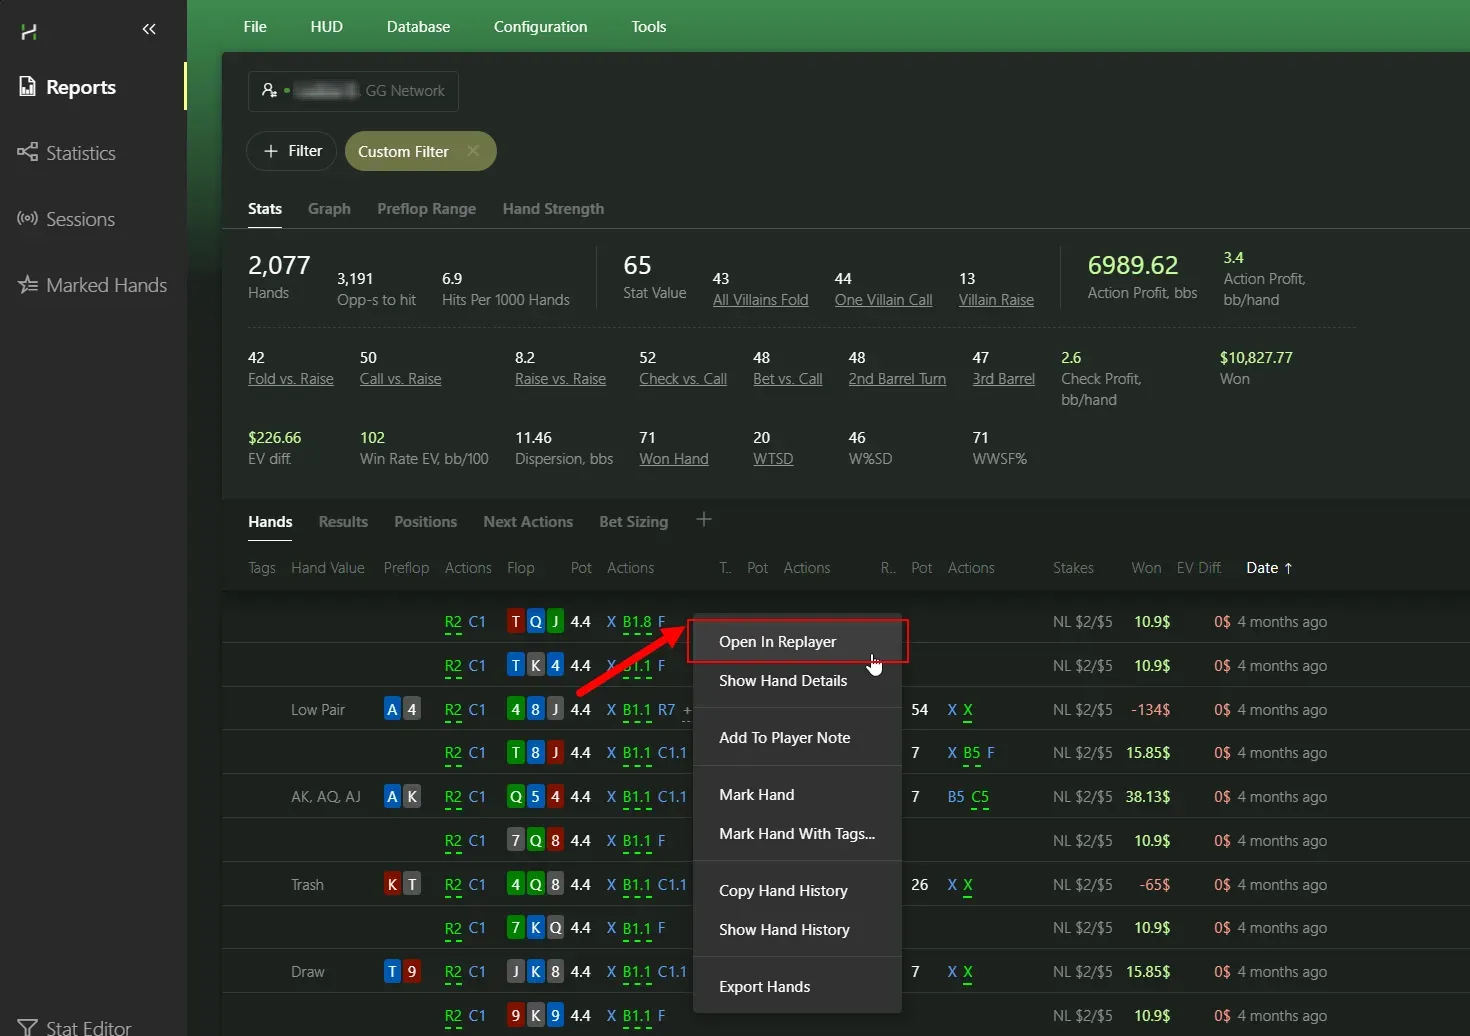Open Statistics from the sidebar
The width and height of the screenshot is (1470, 1036).
click(80, 153)
